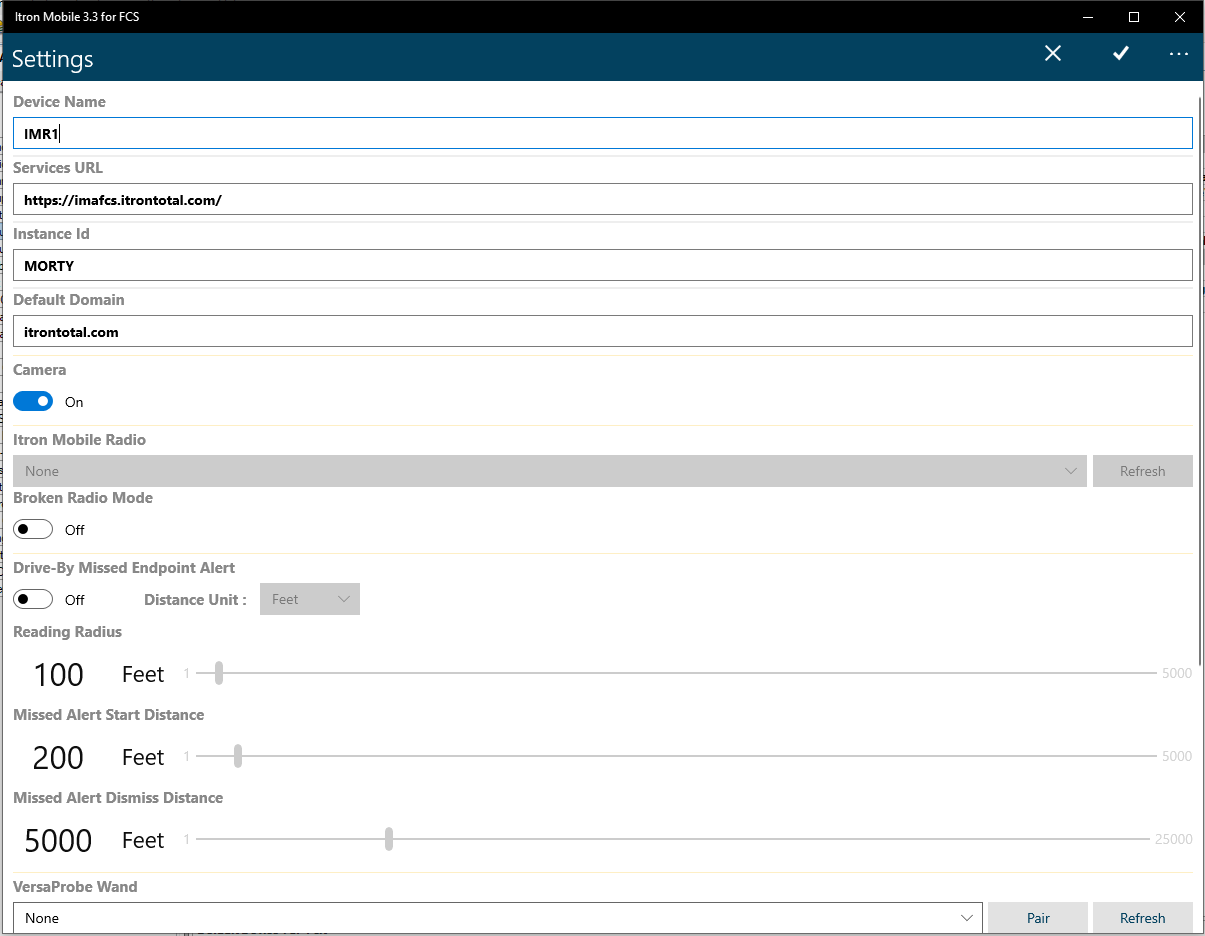Click into the Device Name field
The width and height of the screenshot is (1205, 936).
pyautogui.click(x=602, y=134)
